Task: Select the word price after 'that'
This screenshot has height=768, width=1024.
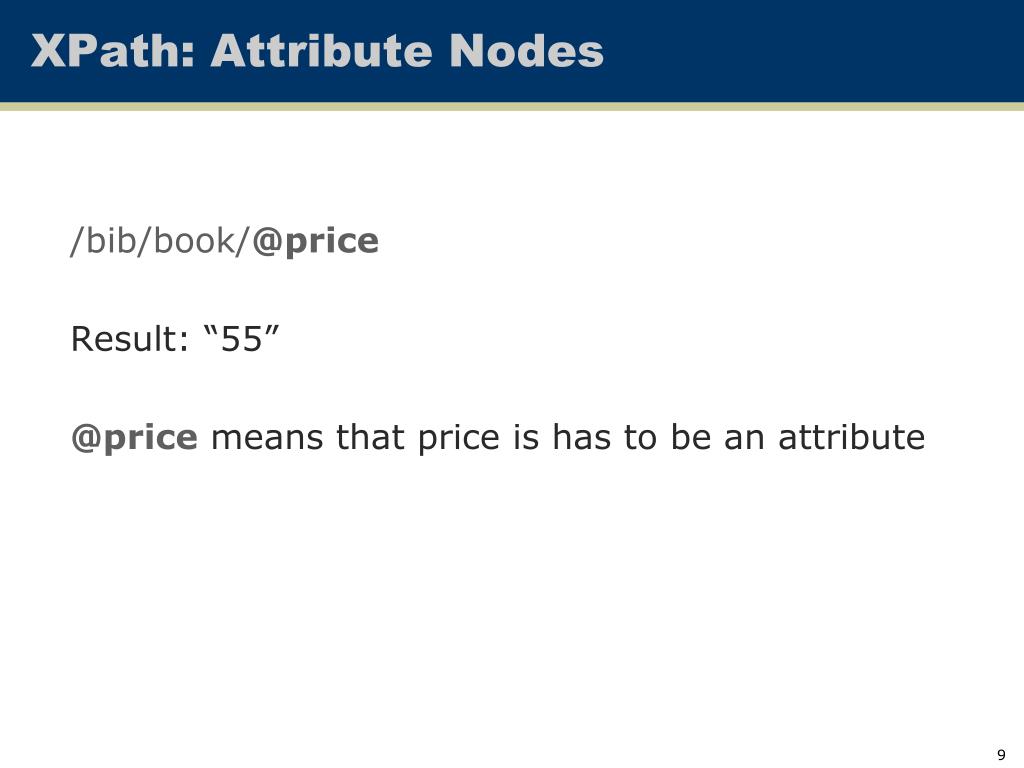Action: pyautogui.click(x=459, y=439)
